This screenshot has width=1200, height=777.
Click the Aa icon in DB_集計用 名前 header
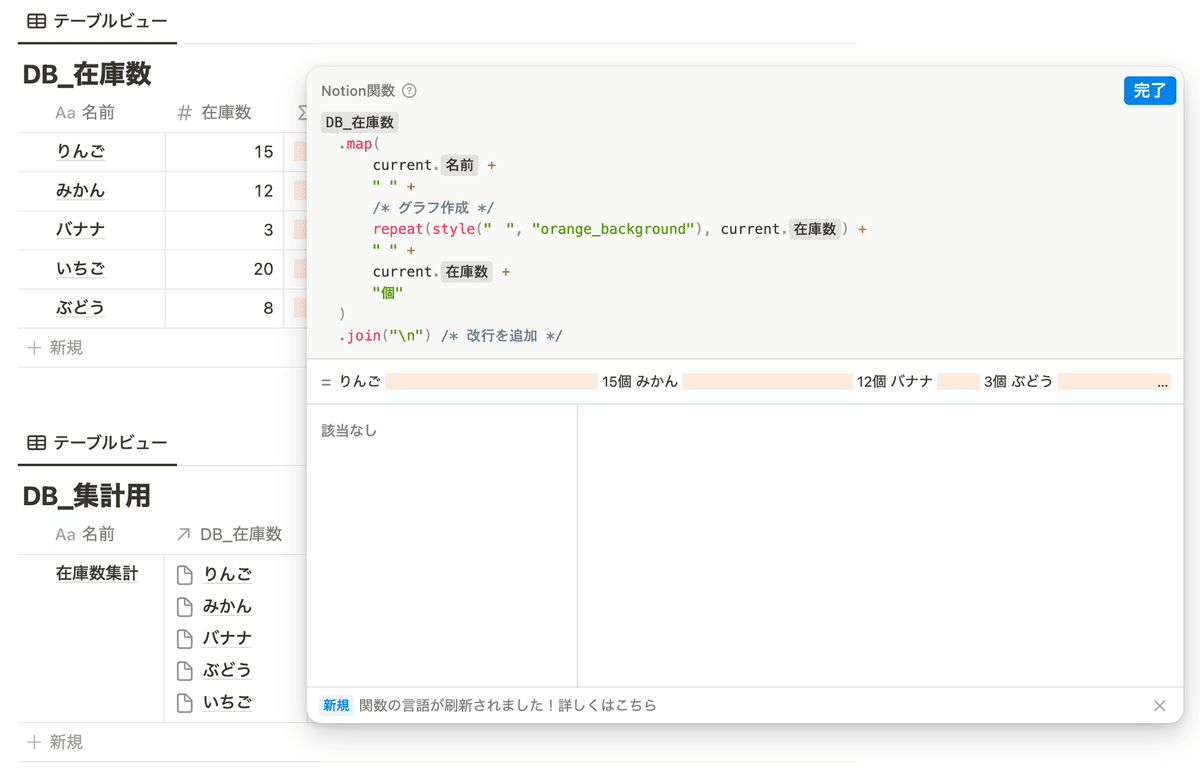[65, 535]
